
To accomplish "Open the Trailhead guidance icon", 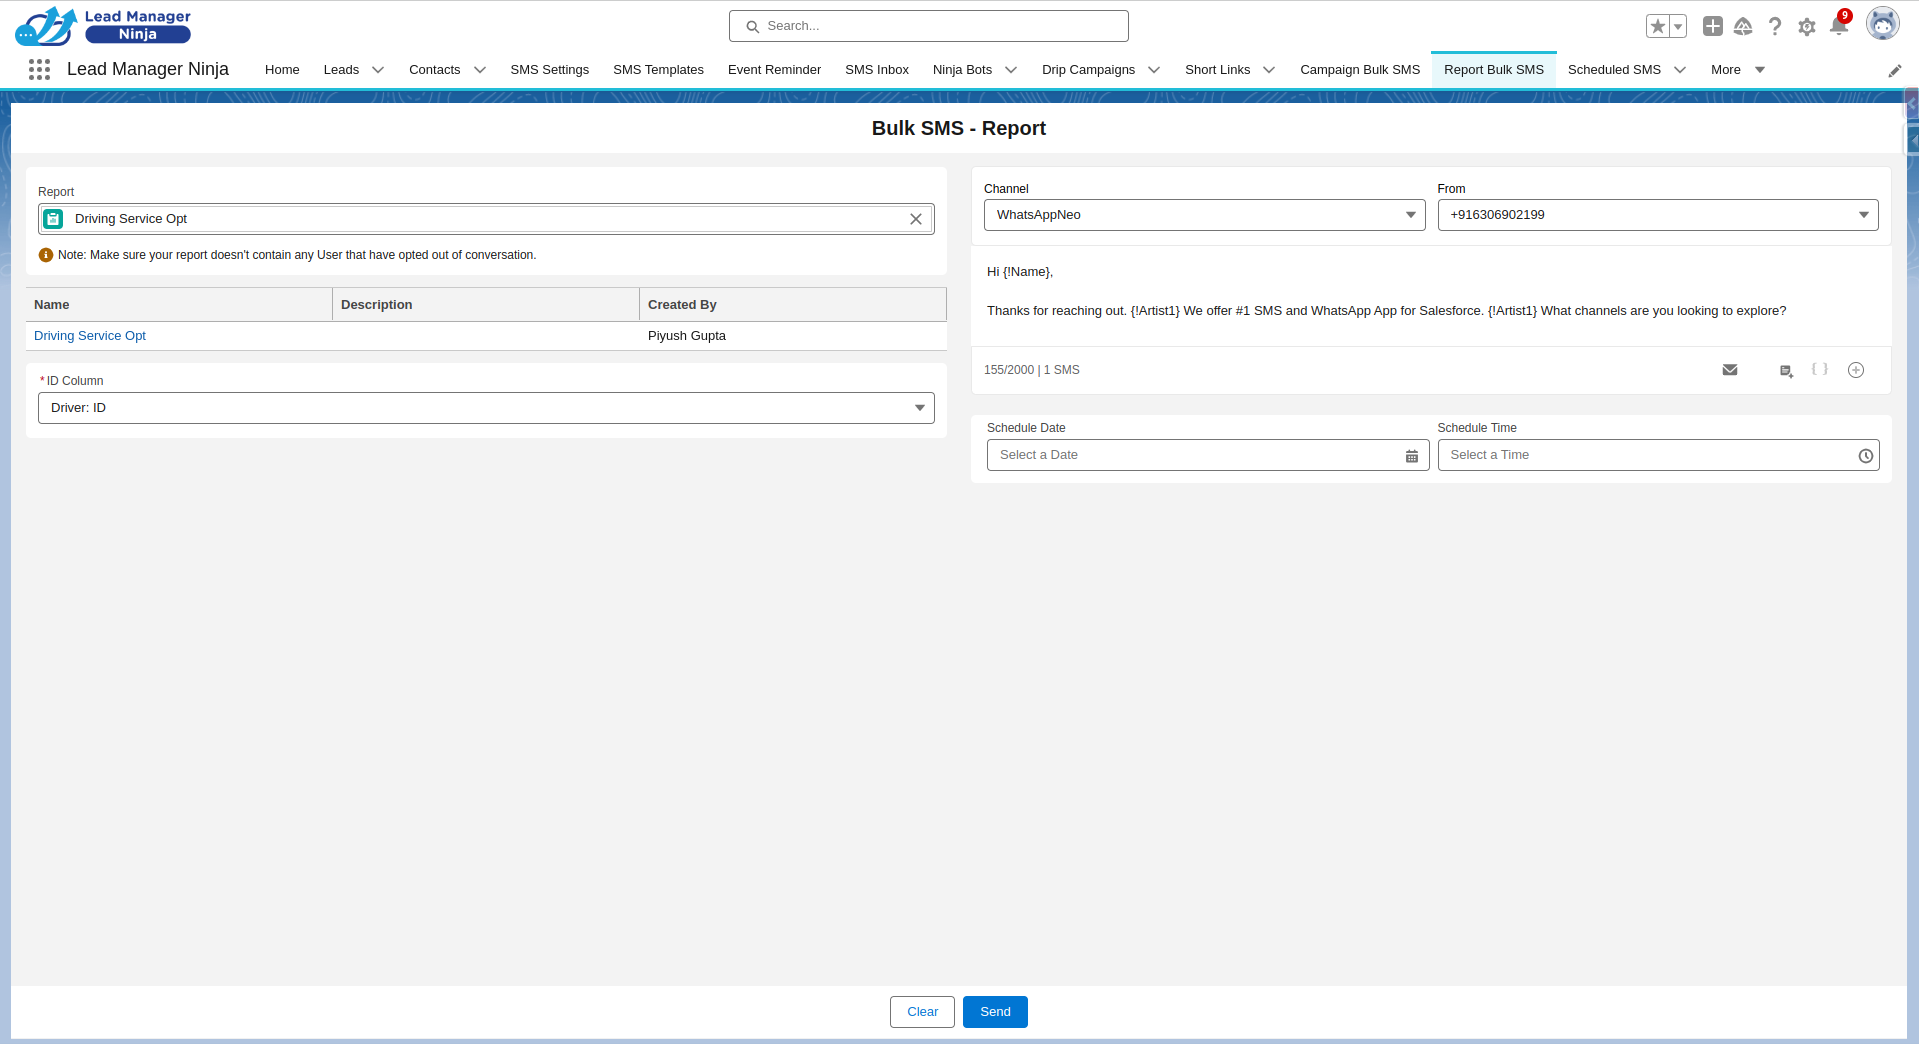I will pos(1743,26).
